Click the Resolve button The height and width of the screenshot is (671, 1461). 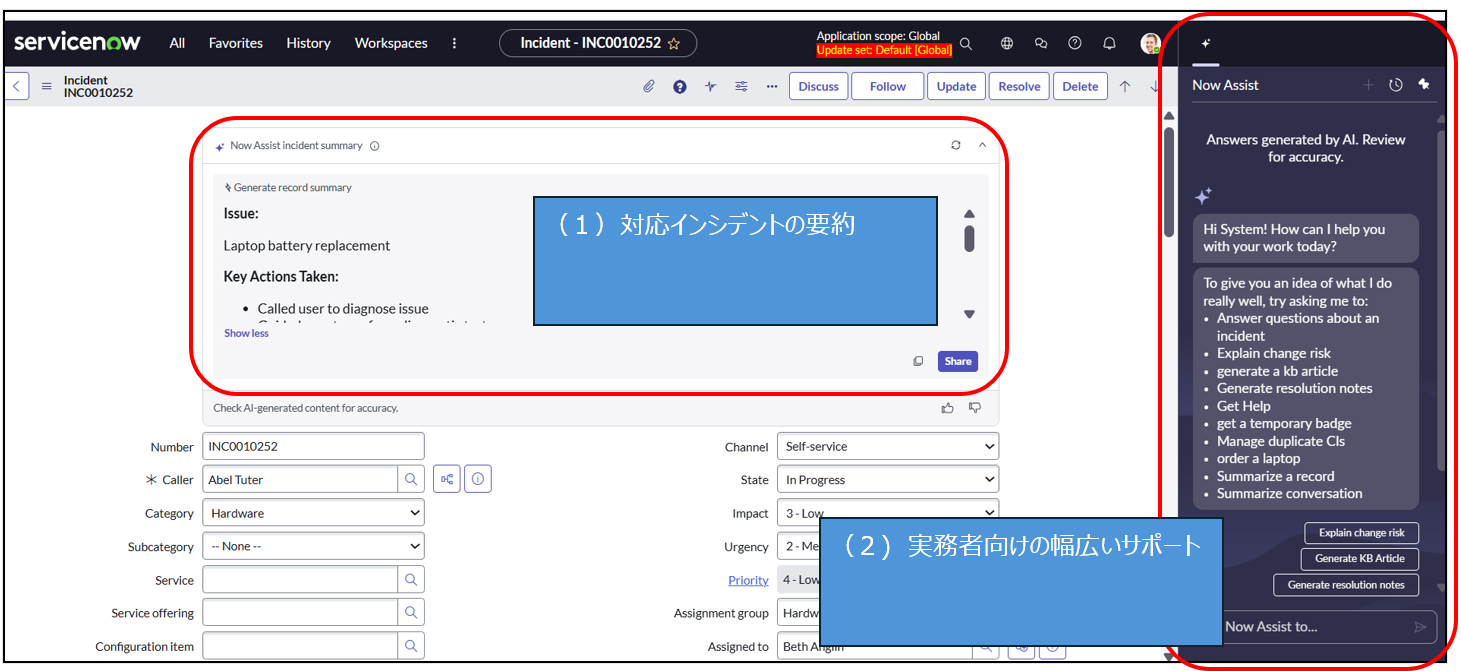1020,86
